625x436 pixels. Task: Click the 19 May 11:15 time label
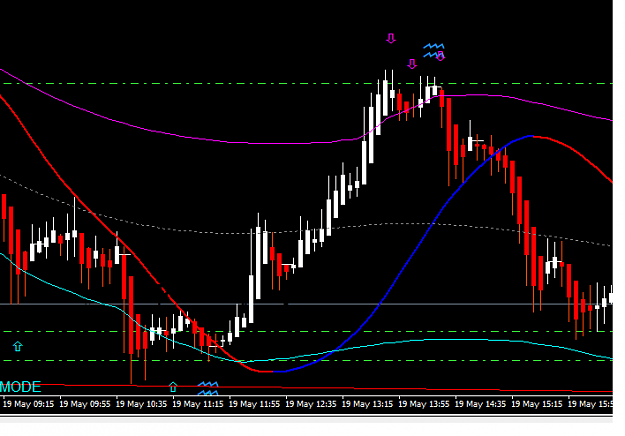198,404
